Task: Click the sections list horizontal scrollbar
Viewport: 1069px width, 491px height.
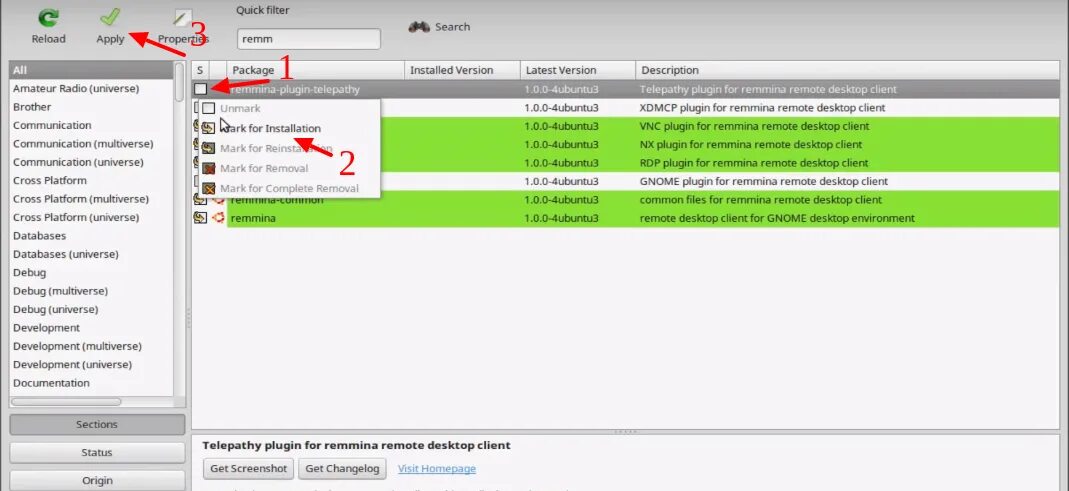Action: point(66,402)
